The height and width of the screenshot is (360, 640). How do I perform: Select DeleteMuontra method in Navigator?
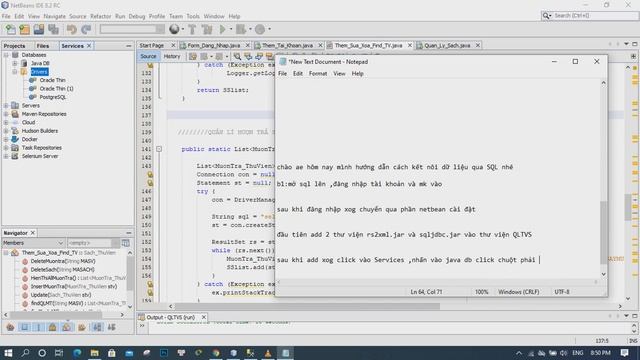pyautogui.click(x=63, y=261)
